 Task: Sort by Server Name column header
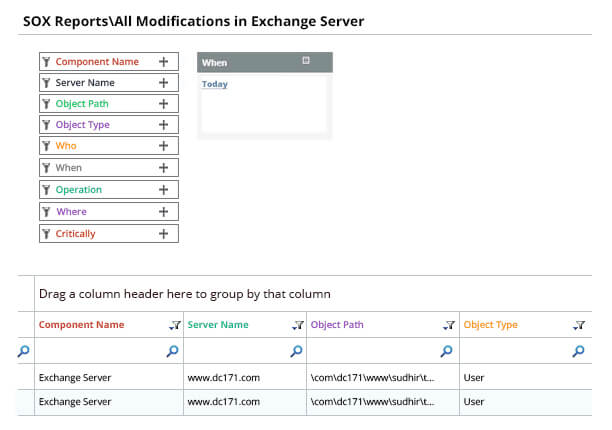point(218,325)
